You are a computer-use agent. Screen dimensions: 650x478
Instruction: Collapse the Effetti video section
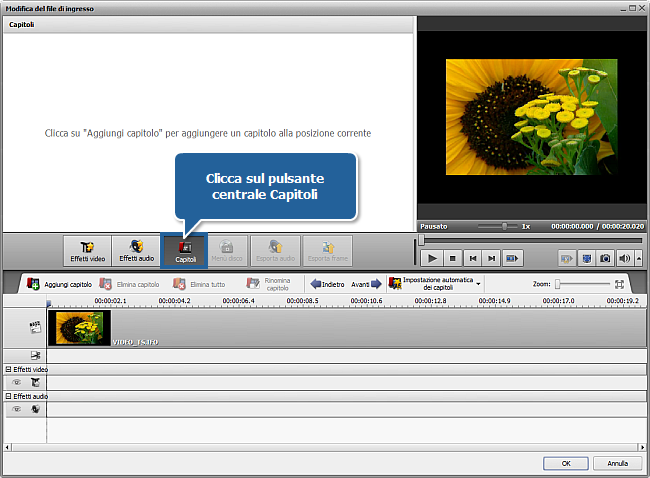pos(8,369)
